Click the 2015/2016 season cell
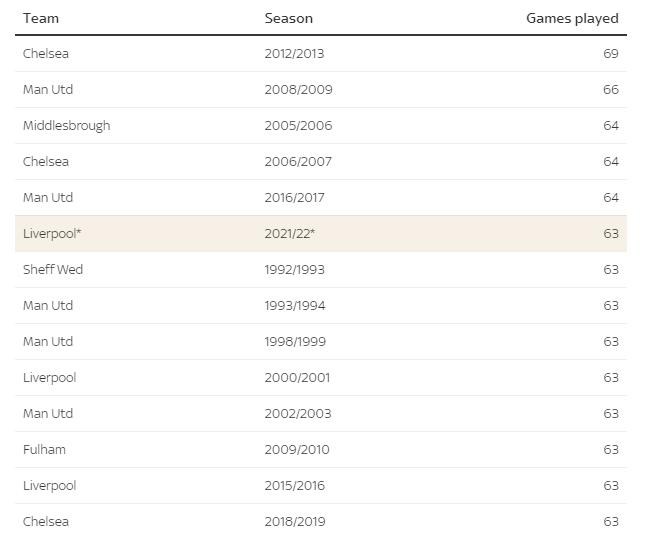The height and width of the screenshot is (545, 652). pos(294,486)
